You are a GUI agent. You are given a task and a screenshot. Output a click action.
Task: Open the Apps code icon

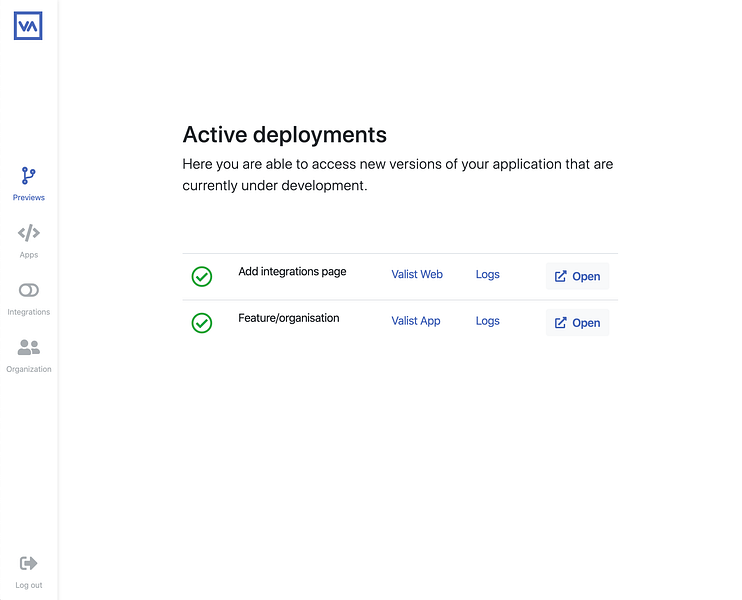28,233
